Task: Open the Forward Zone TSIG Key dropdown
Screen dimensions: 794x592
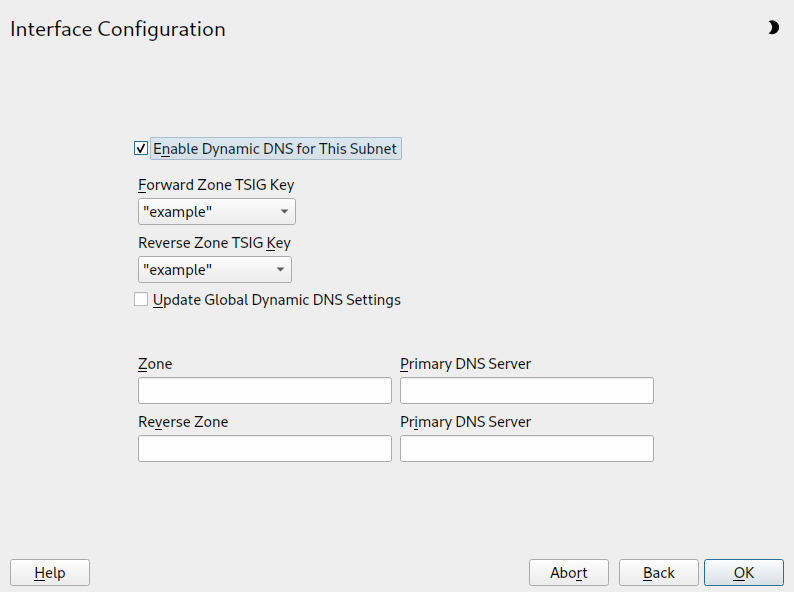Action: pos(216,212)
